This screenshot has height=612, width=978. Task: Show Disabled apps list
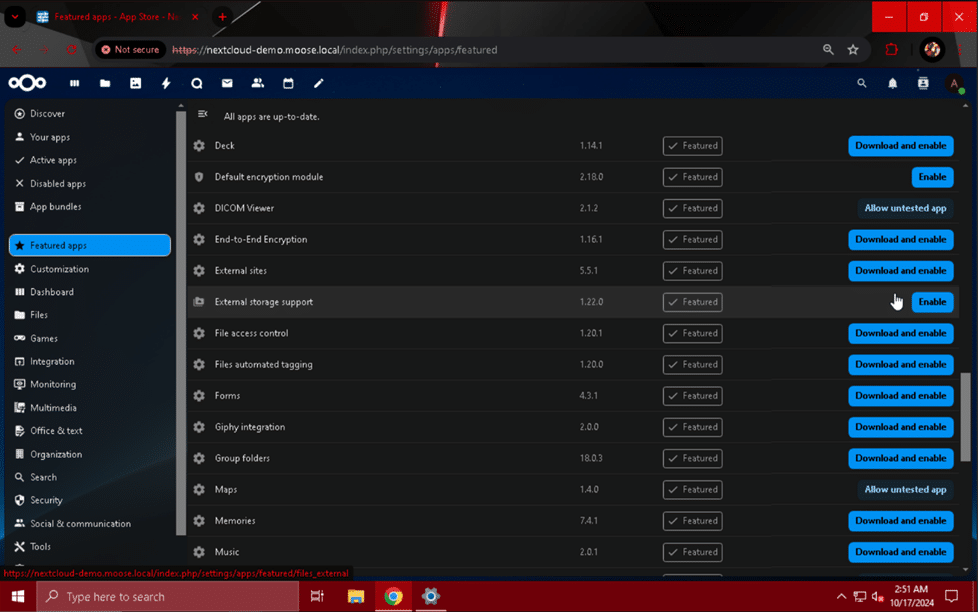tap(90, 183)
